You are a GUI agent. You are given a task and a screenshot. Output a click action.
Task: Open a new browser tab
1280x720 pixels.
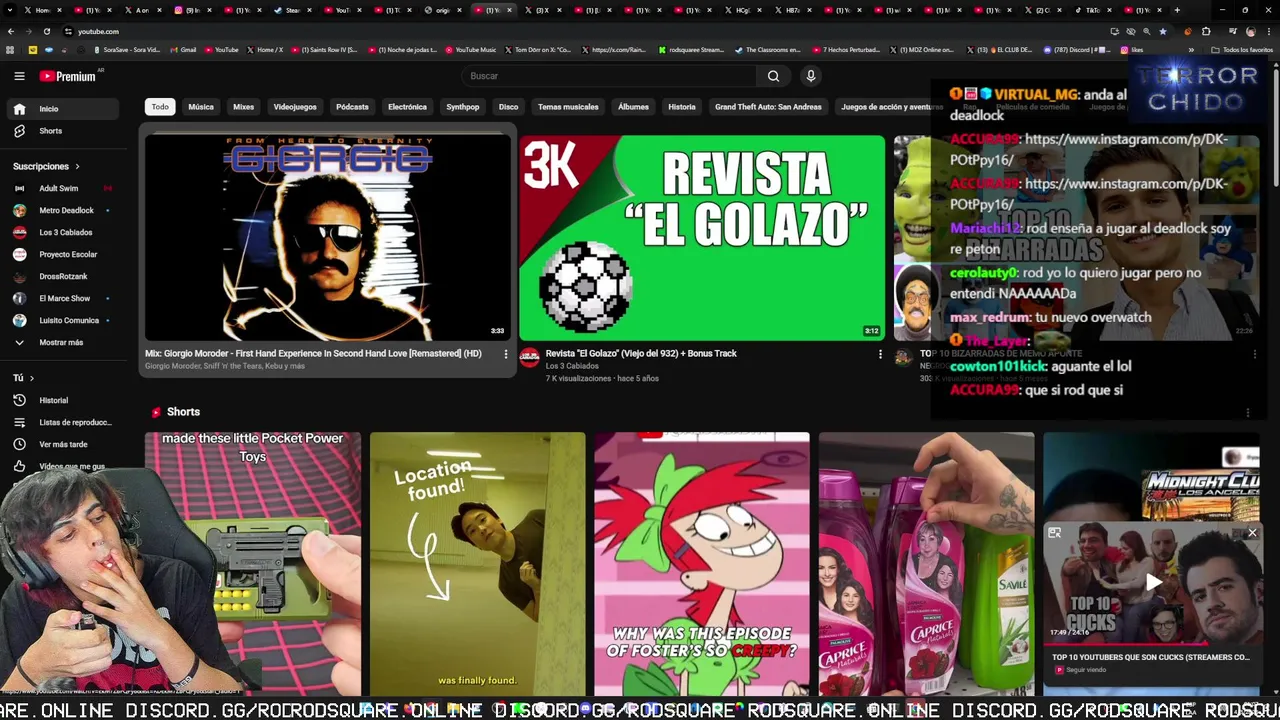click(1177, 10)
